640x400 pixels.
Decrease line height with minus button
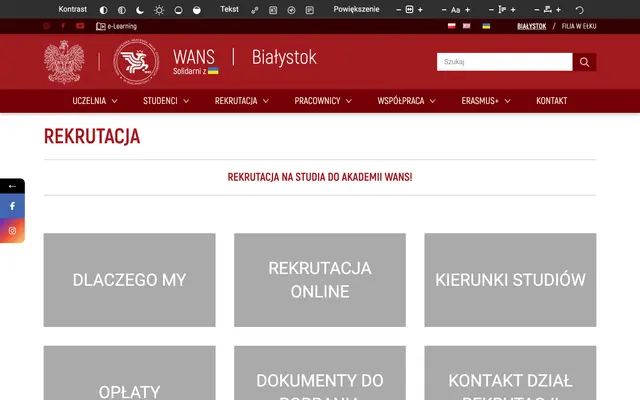click(491, 10)
